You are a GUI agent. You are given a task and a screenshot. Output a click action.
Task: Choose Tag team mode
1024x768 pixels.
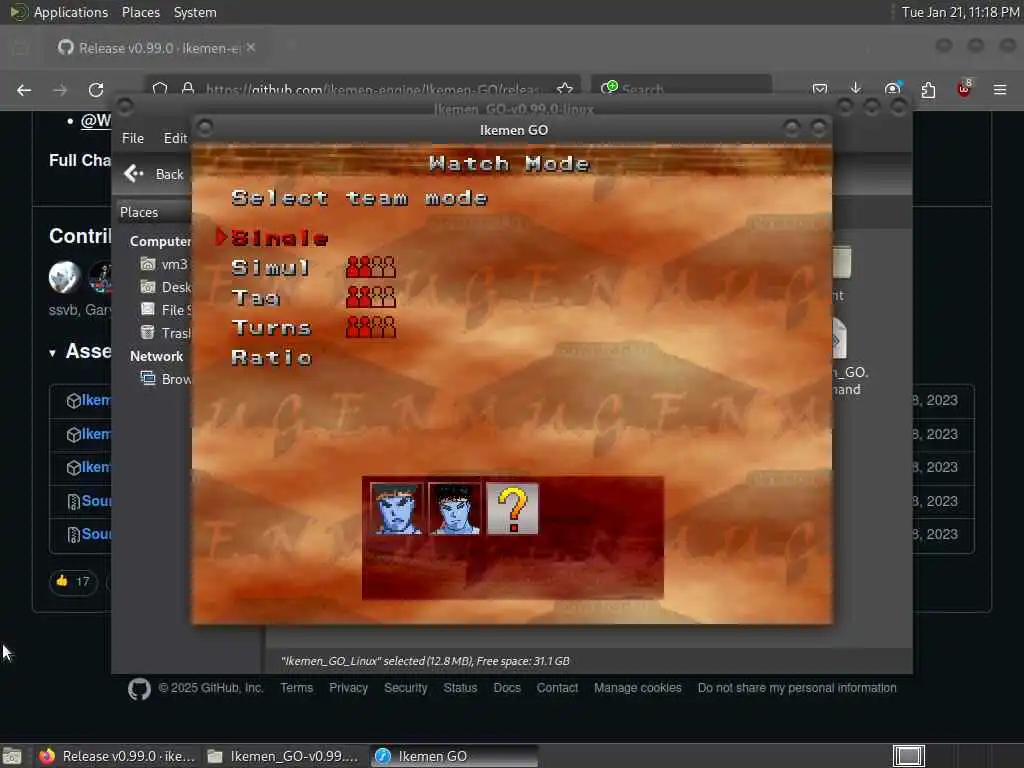point(255,298)
